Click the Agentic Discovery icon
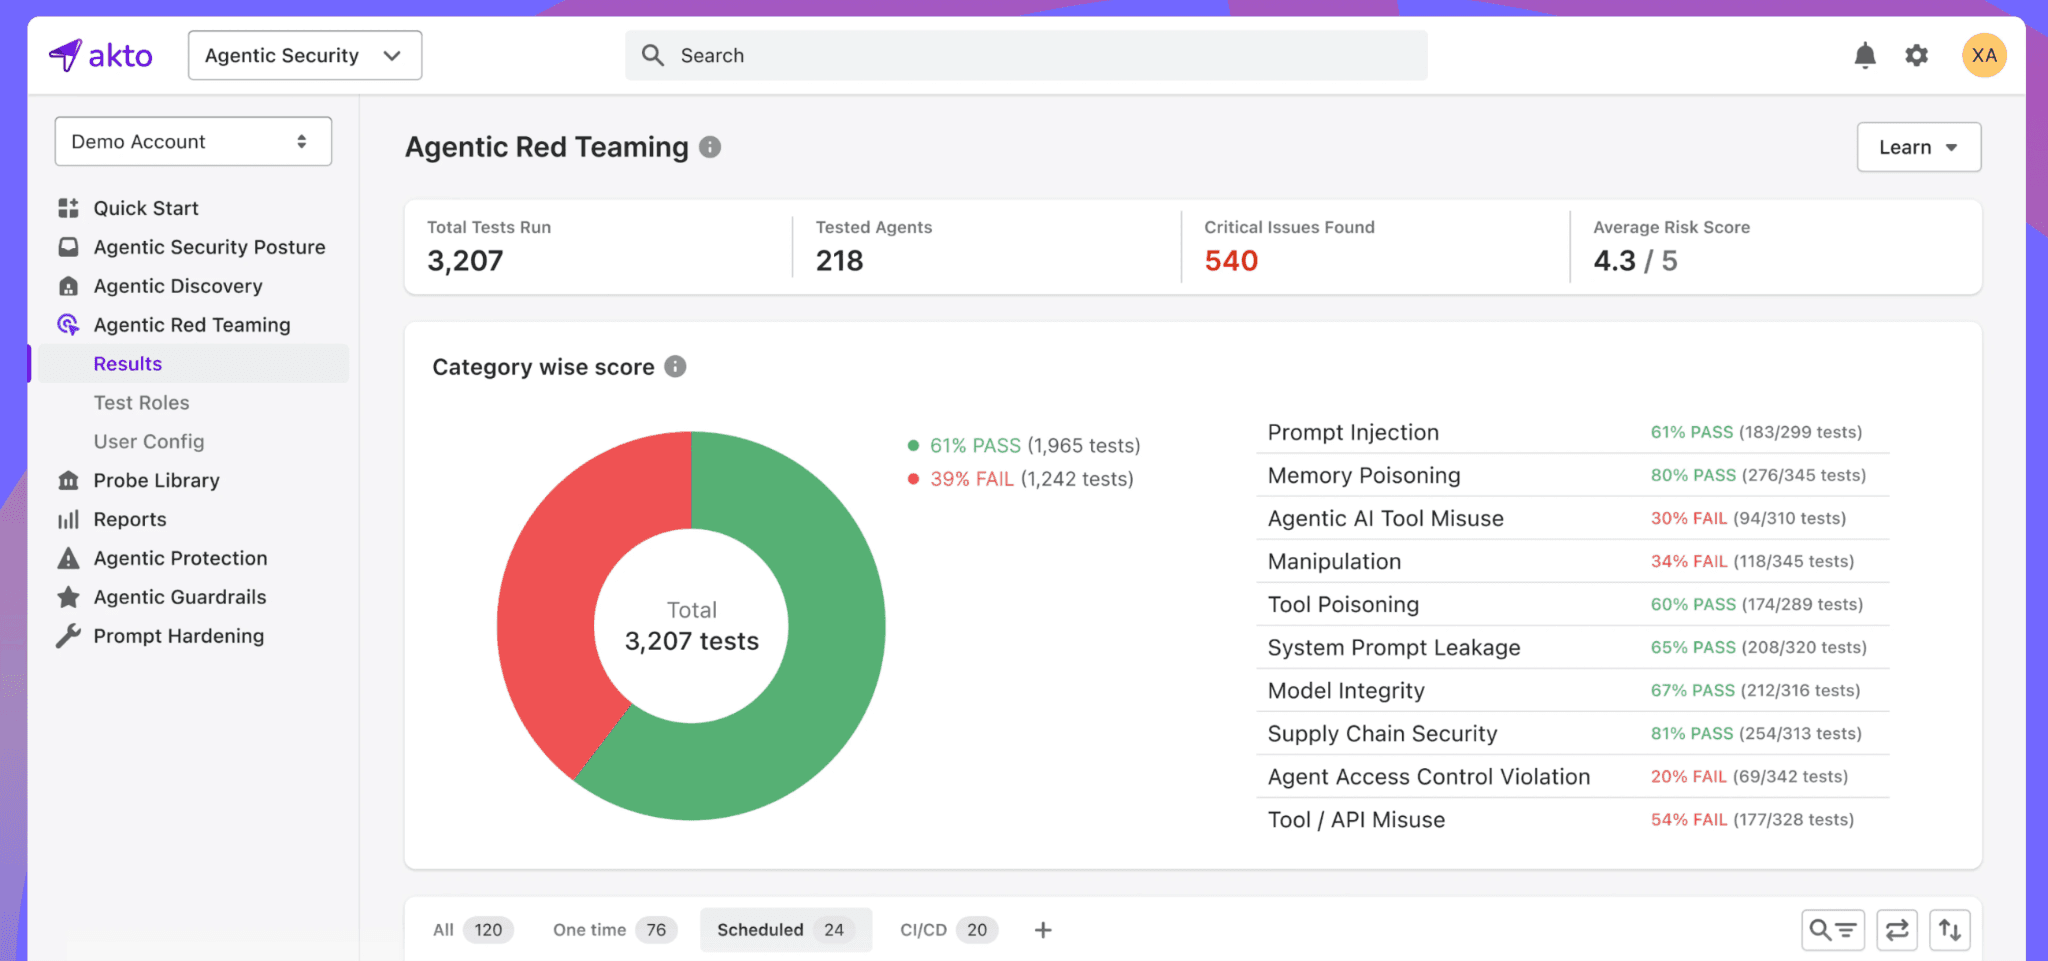This screenshot has height=961, width=2048. 68,286
